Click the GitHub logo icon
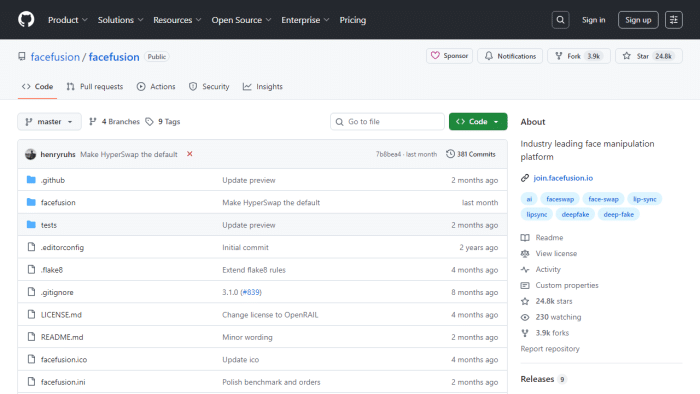 26,20
